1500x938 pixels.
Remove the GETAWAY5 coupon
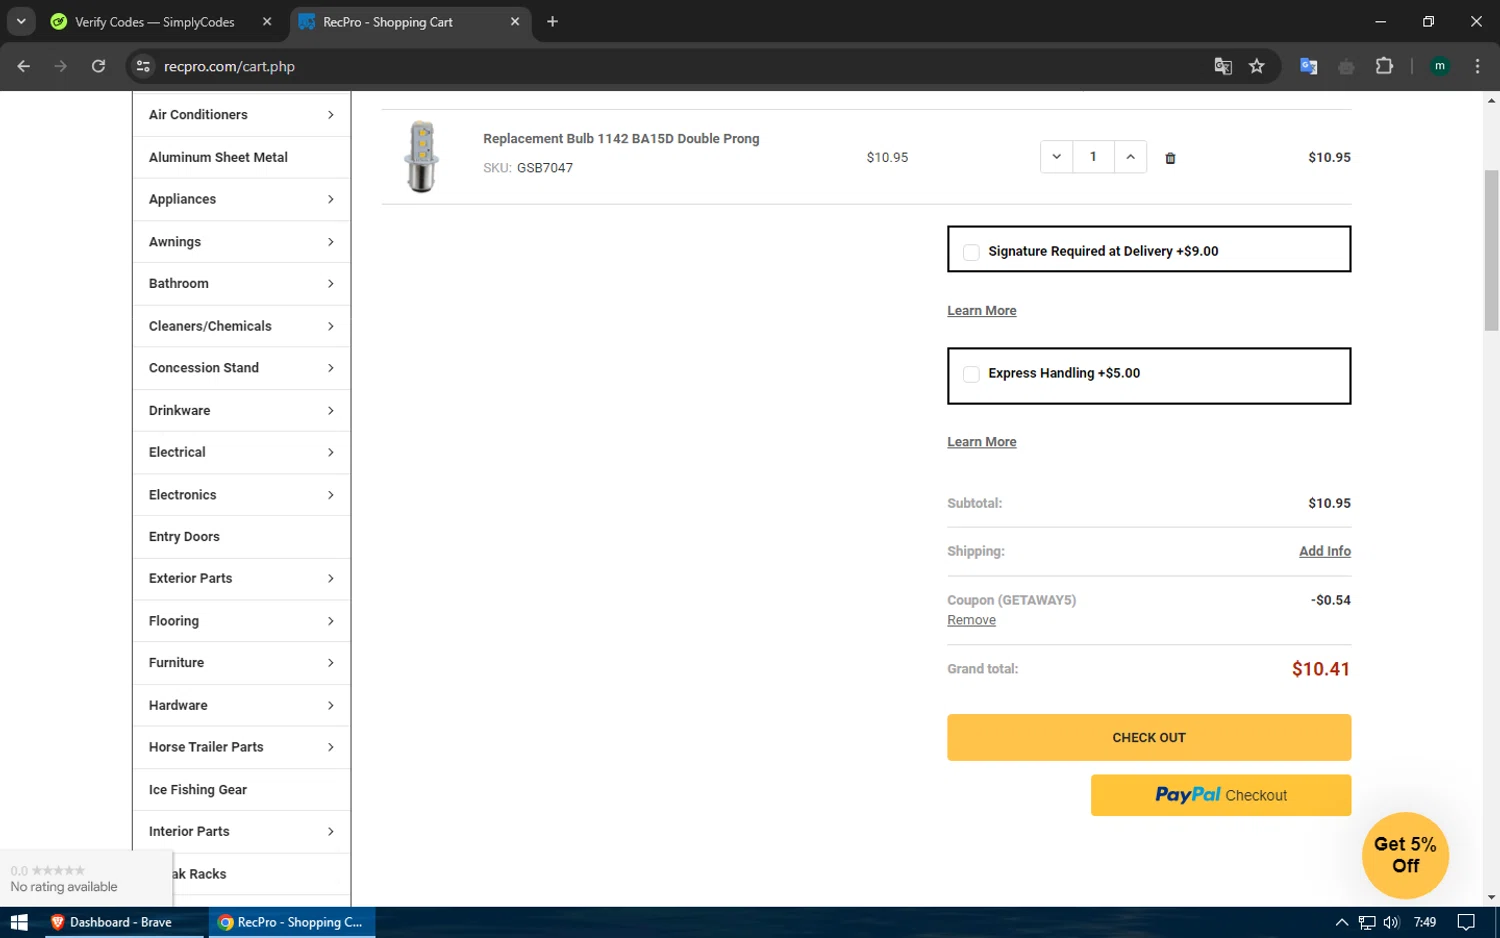tap(971, 620)
